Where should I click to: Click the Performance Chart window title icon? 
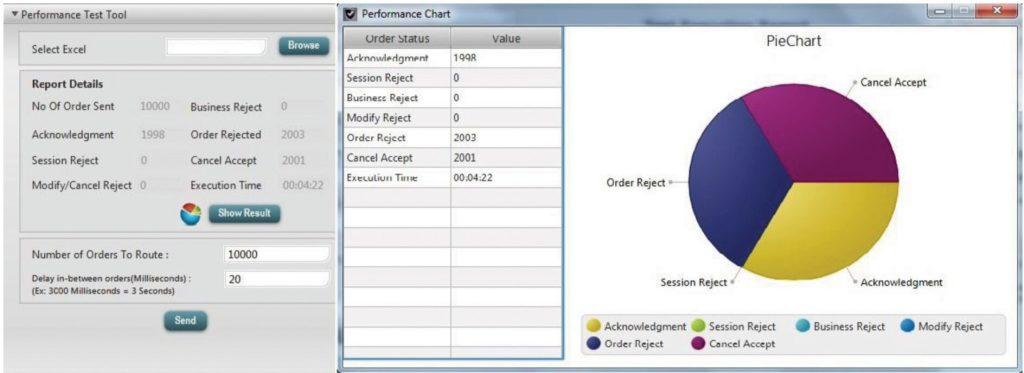coord(351,13)
